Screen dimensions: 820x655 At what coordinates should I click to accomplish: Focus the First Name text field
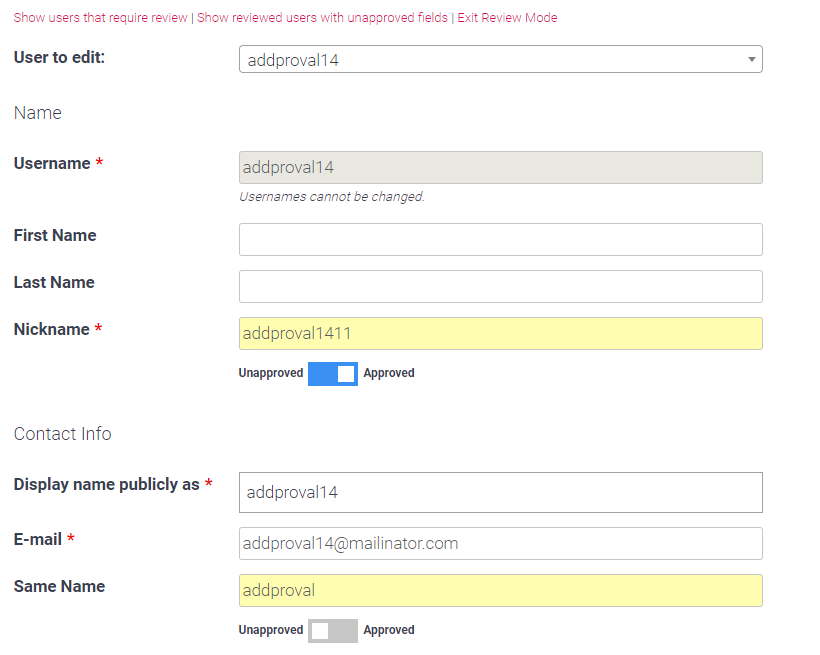click(500, 240)
